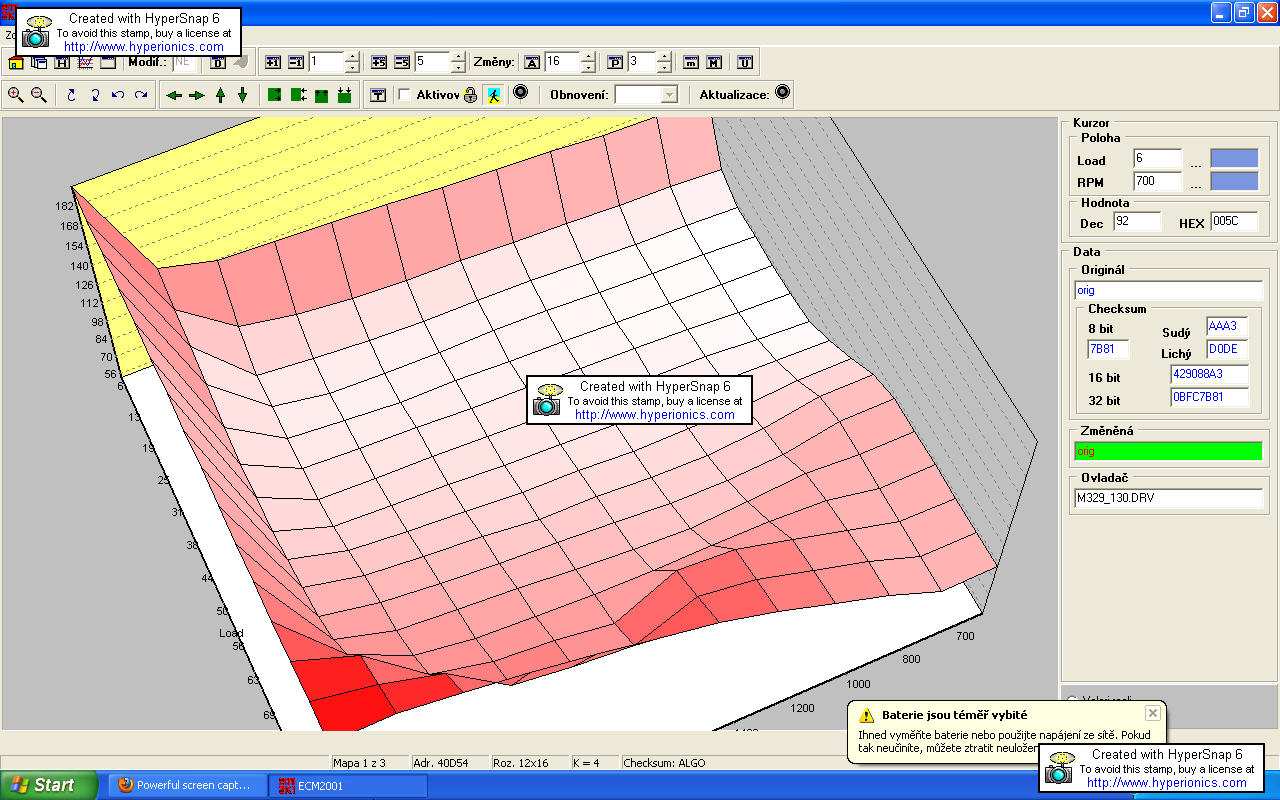Click the Aktualizace indicator lamp
1280x800 pixels.
[783, 93]
